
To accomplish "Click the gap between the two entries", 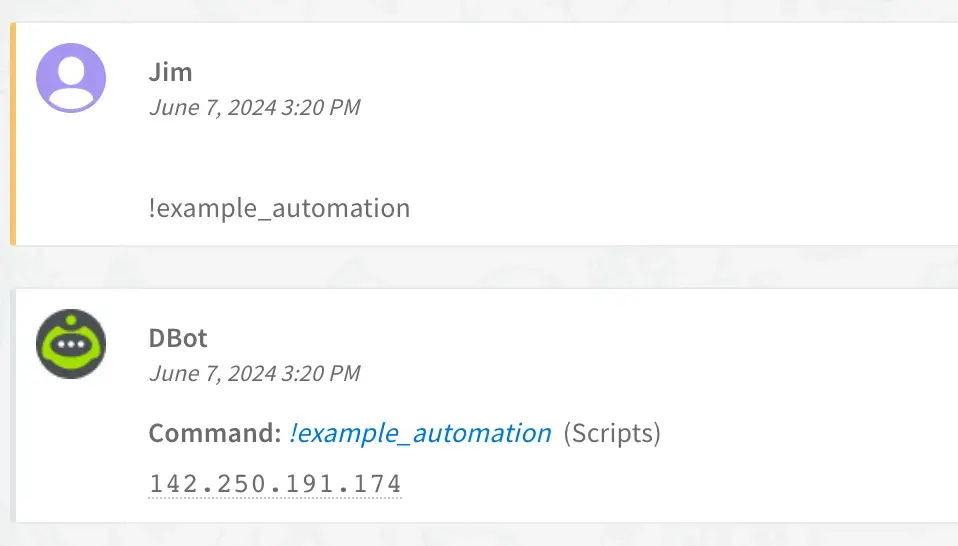I will click(x=479, y=267).
